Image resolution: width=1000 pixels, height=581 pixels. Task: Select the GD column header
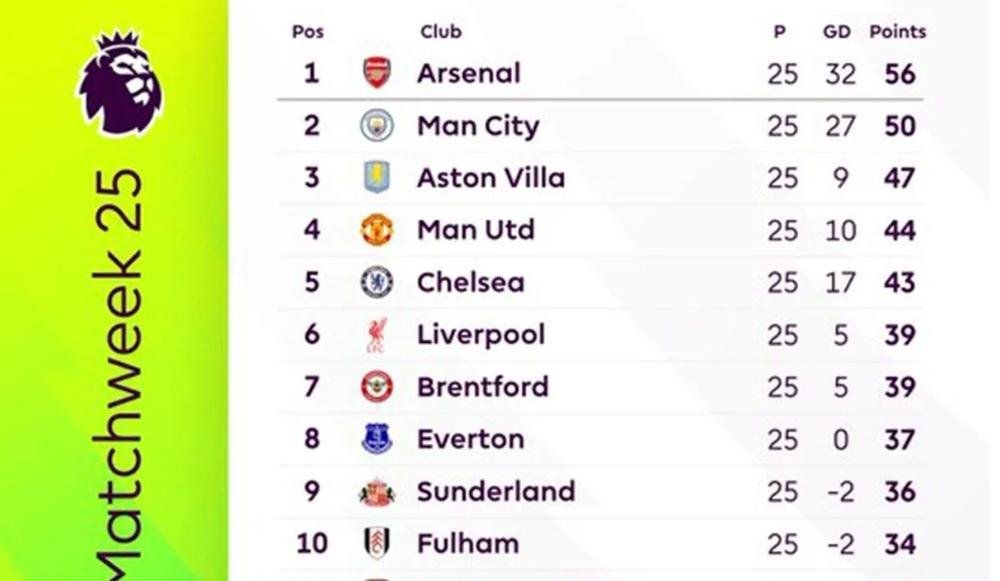point(836,32)
